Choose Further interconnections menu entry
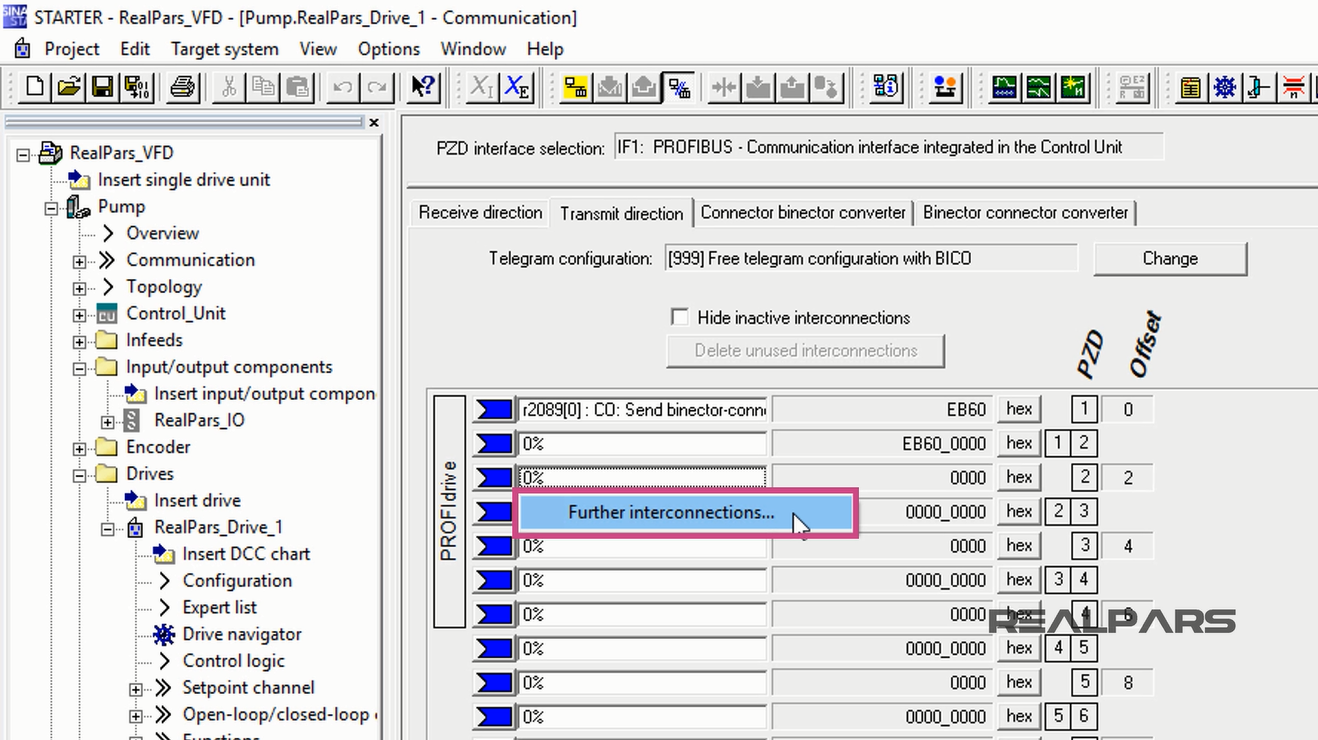 [x=686, y=512]
